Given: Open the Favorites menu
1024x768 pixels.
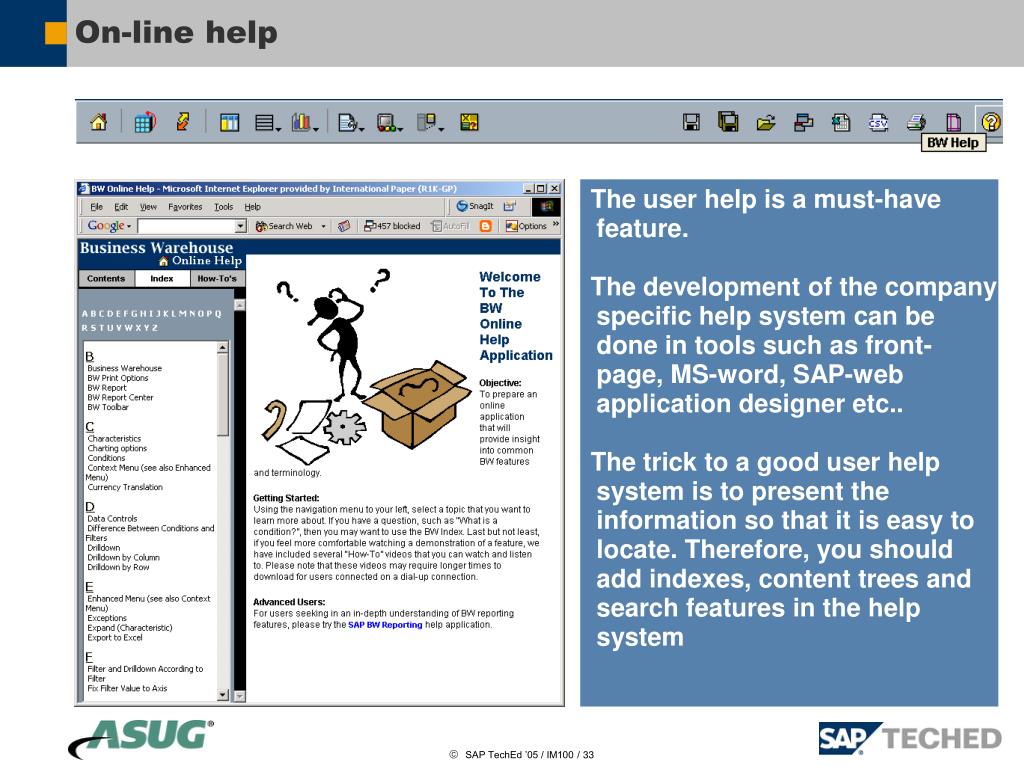Looking at the screenshot, I should click(x=185, y=207).
